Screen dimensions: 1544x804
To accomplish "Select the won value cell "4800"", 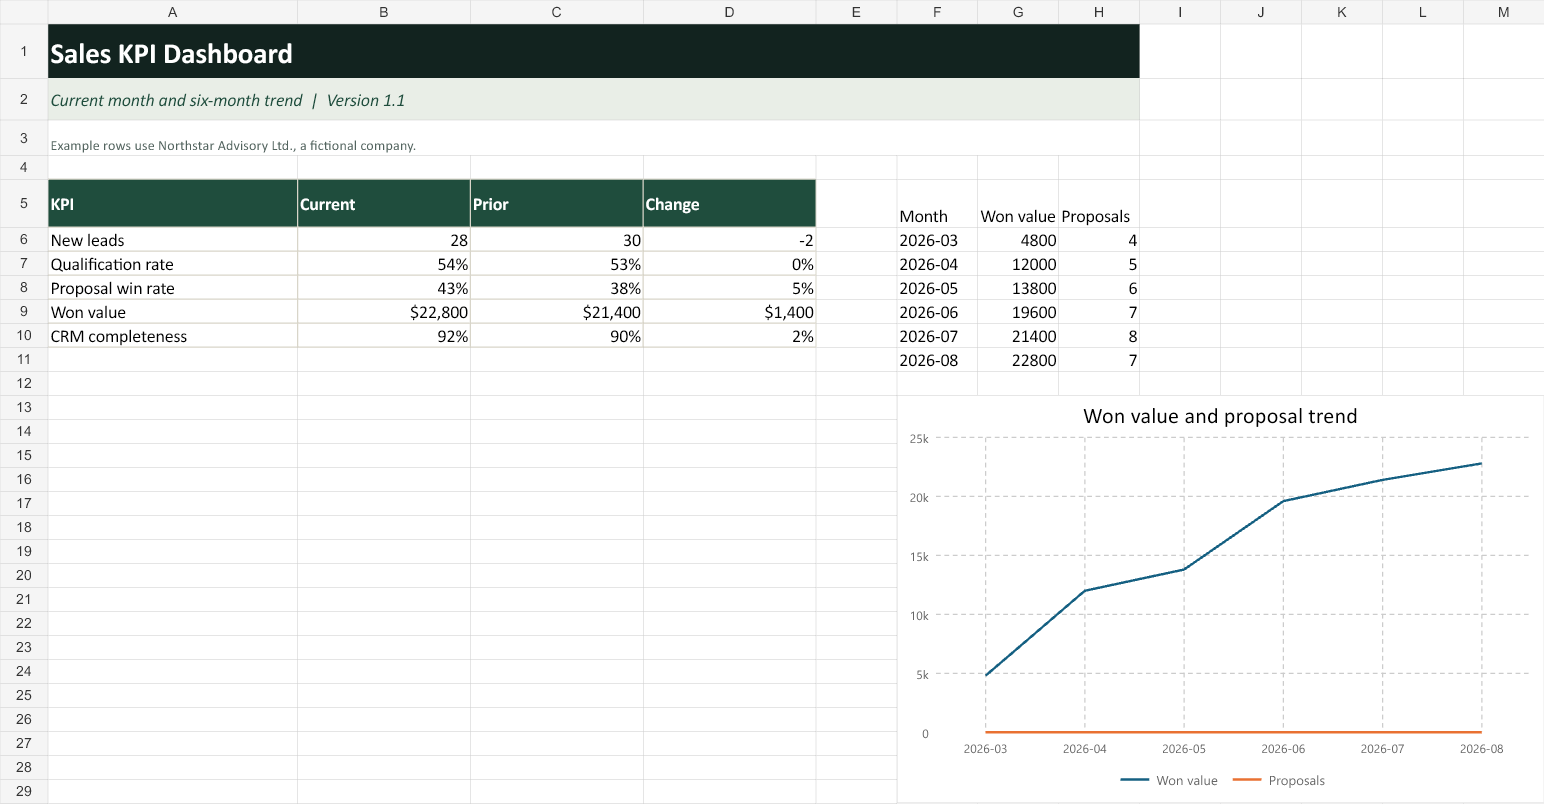I will (x=1018, y=240).
